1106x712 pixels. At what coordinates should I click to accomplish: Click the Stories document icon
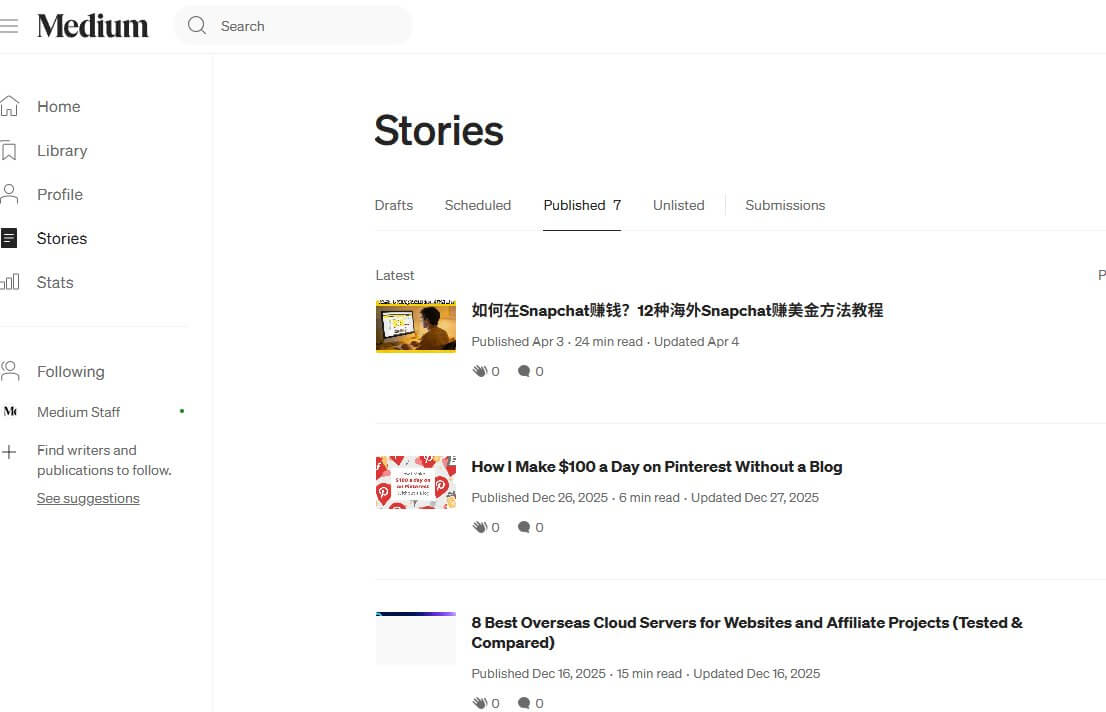[9, 239]
